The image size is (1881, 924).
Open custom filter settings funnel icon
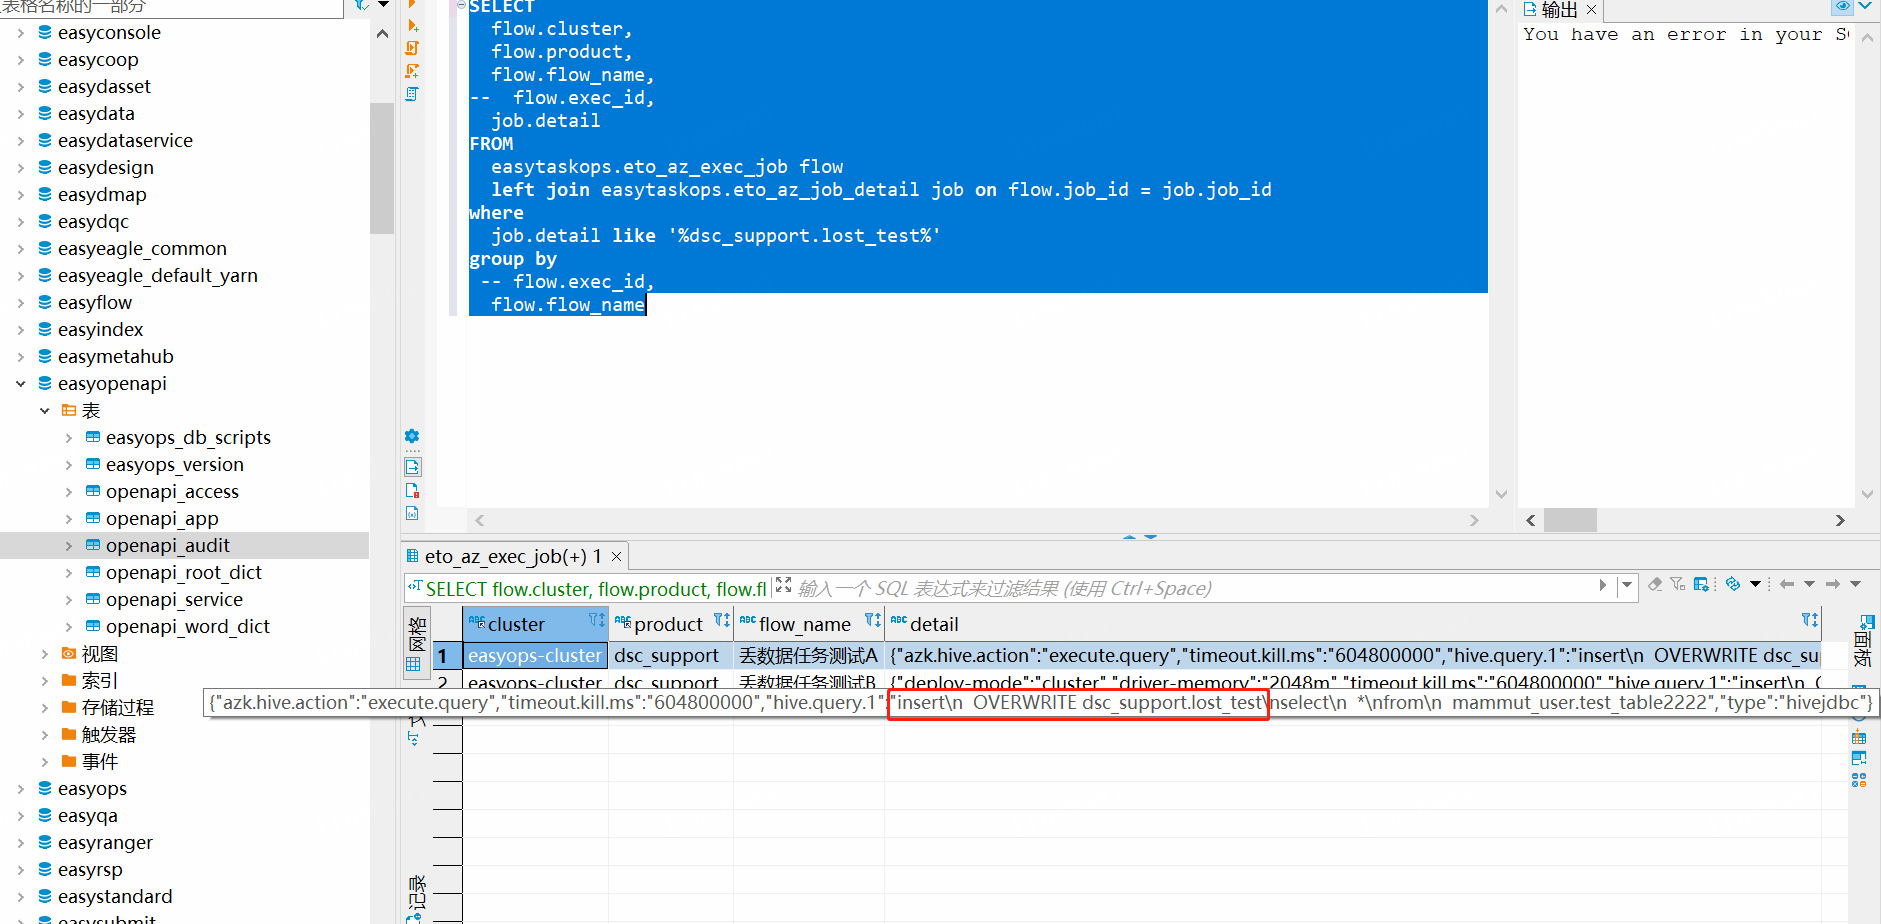[1678, 584]
